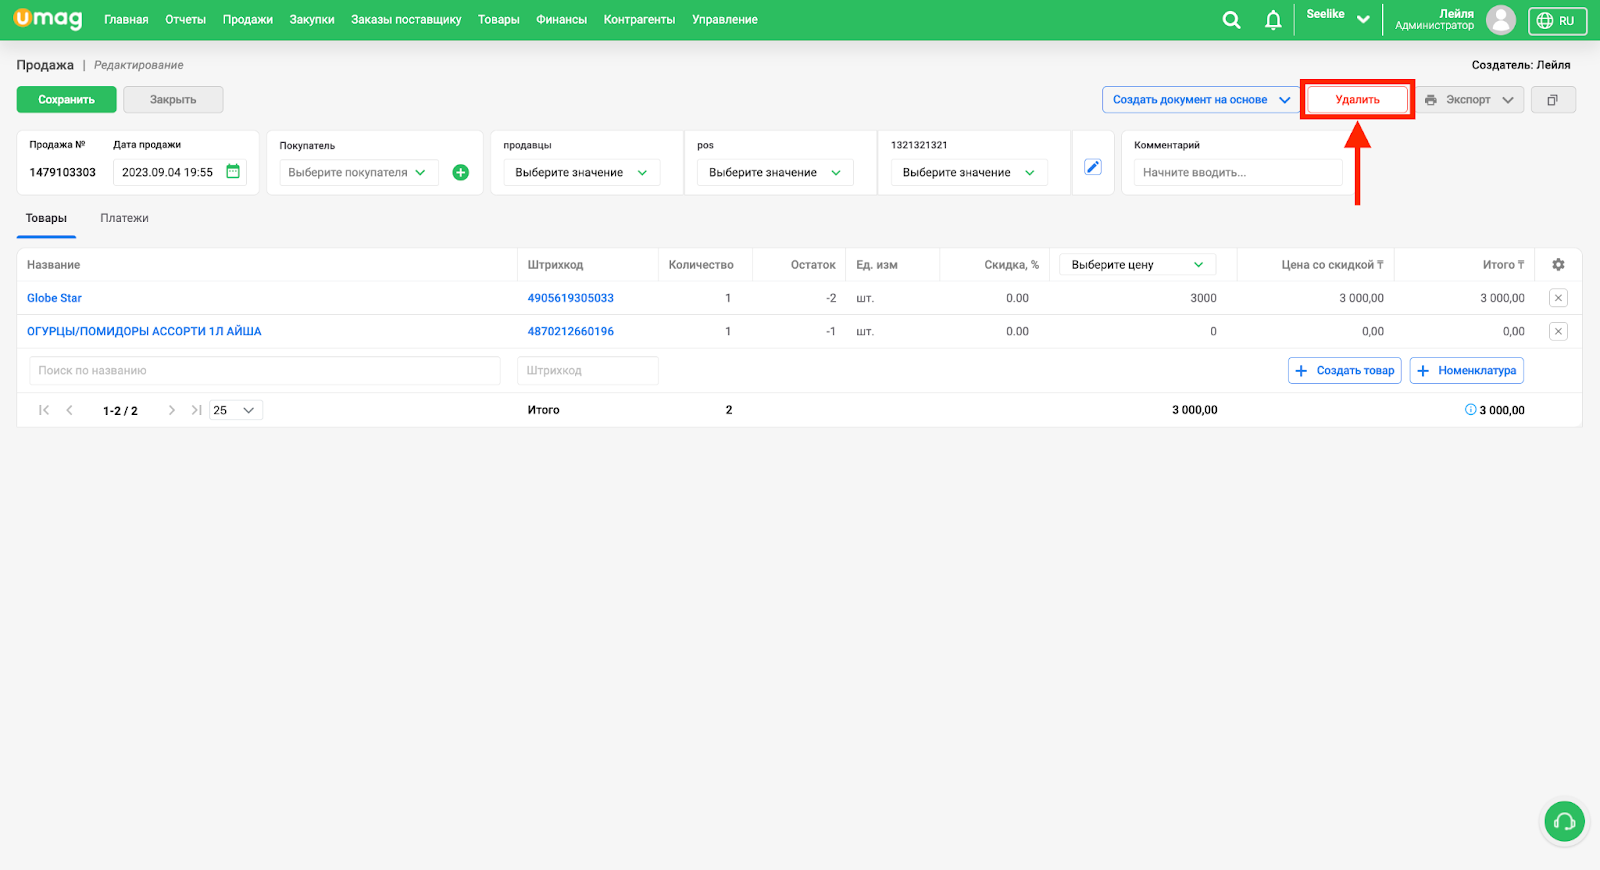Click the Удалить button
Screen dimensions: 1600x870
pos(1357,100)
